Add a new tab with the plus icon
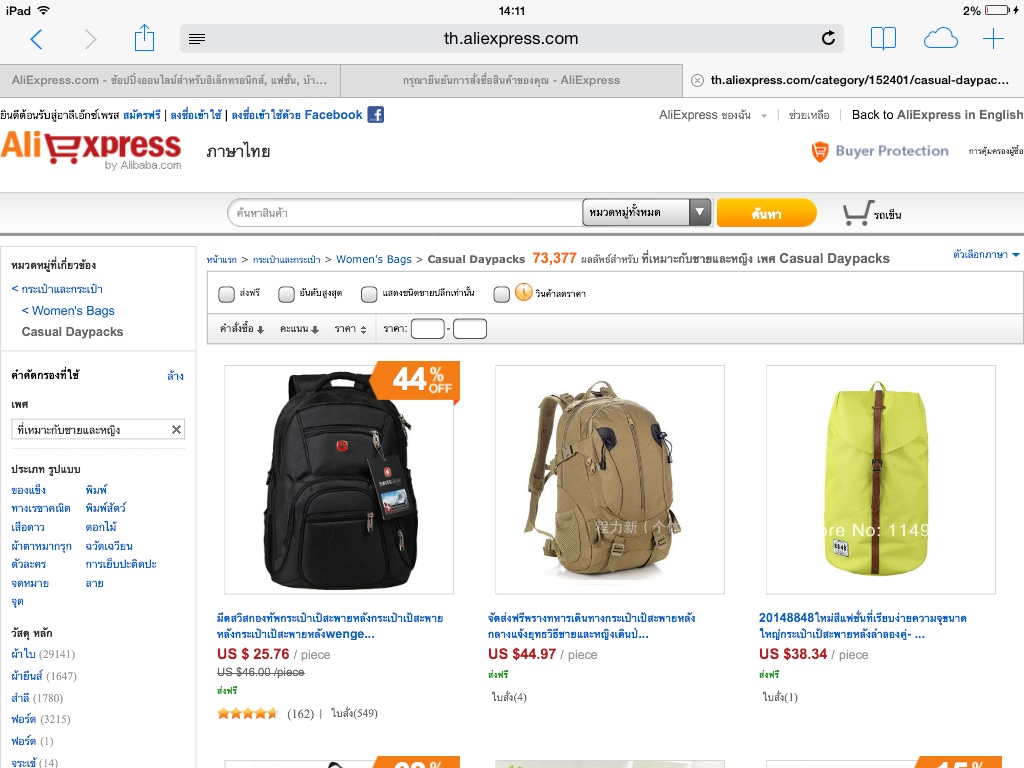Viewport: 1024px width, 768px height. tap(993, 39)
